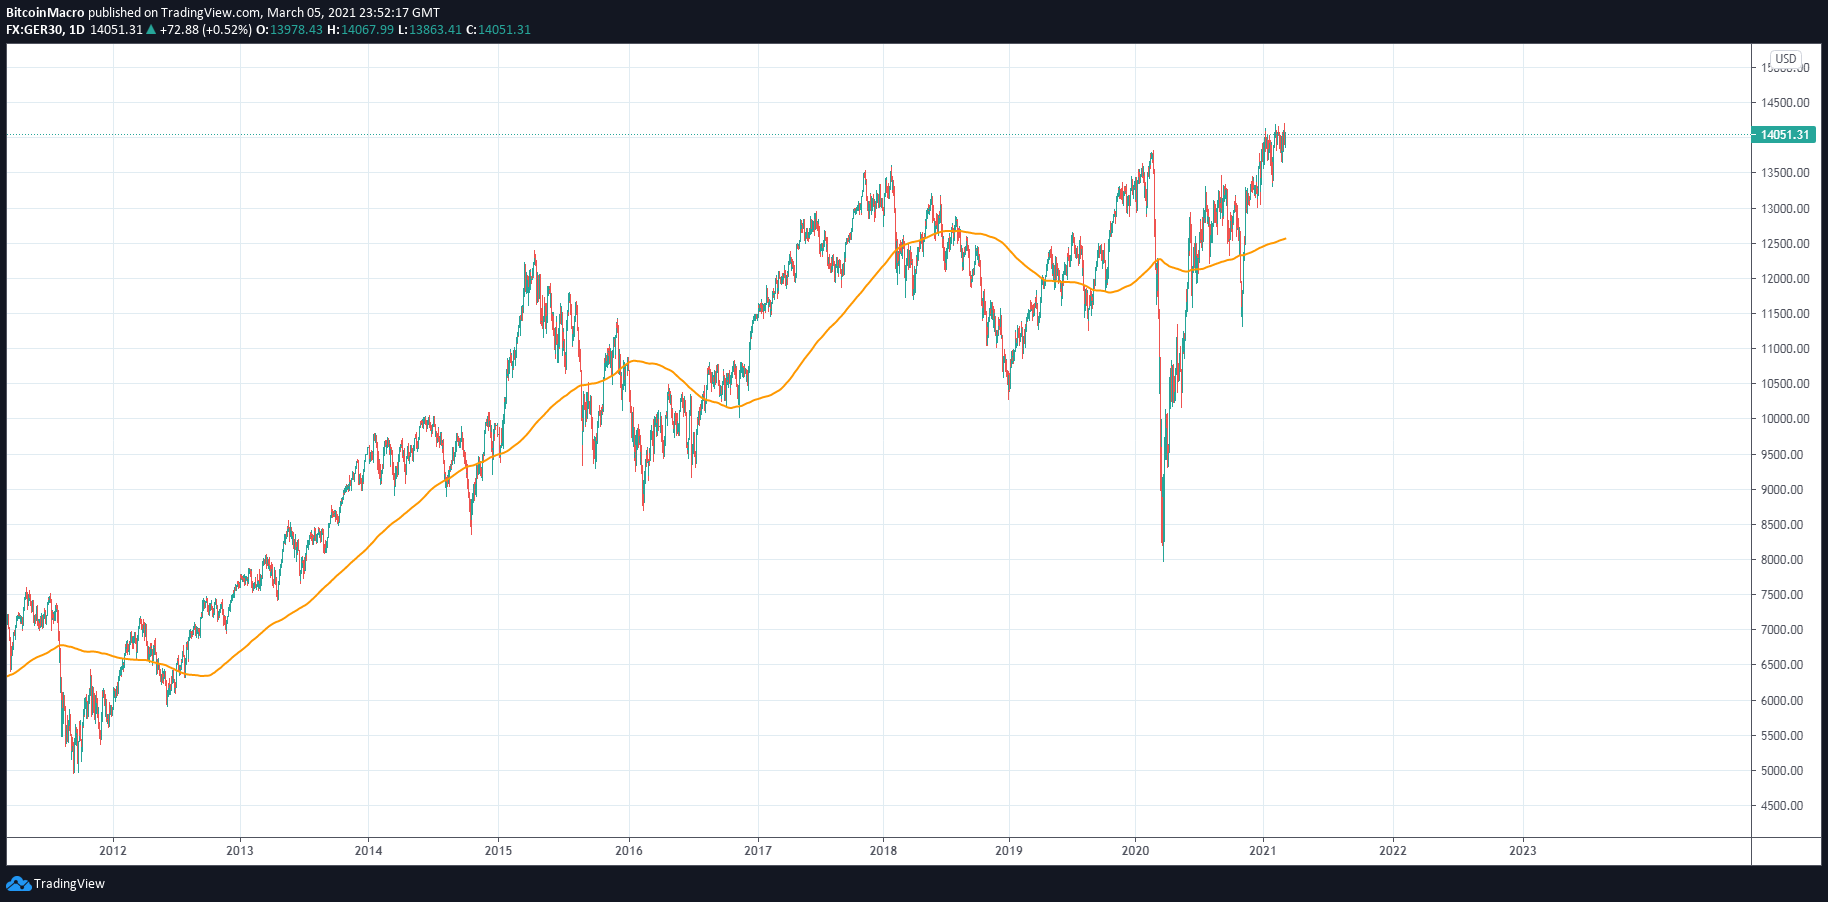Click the green up-arrow change indicator
The width and height of the screenshot is (1828, 902).
pos(151,30)
